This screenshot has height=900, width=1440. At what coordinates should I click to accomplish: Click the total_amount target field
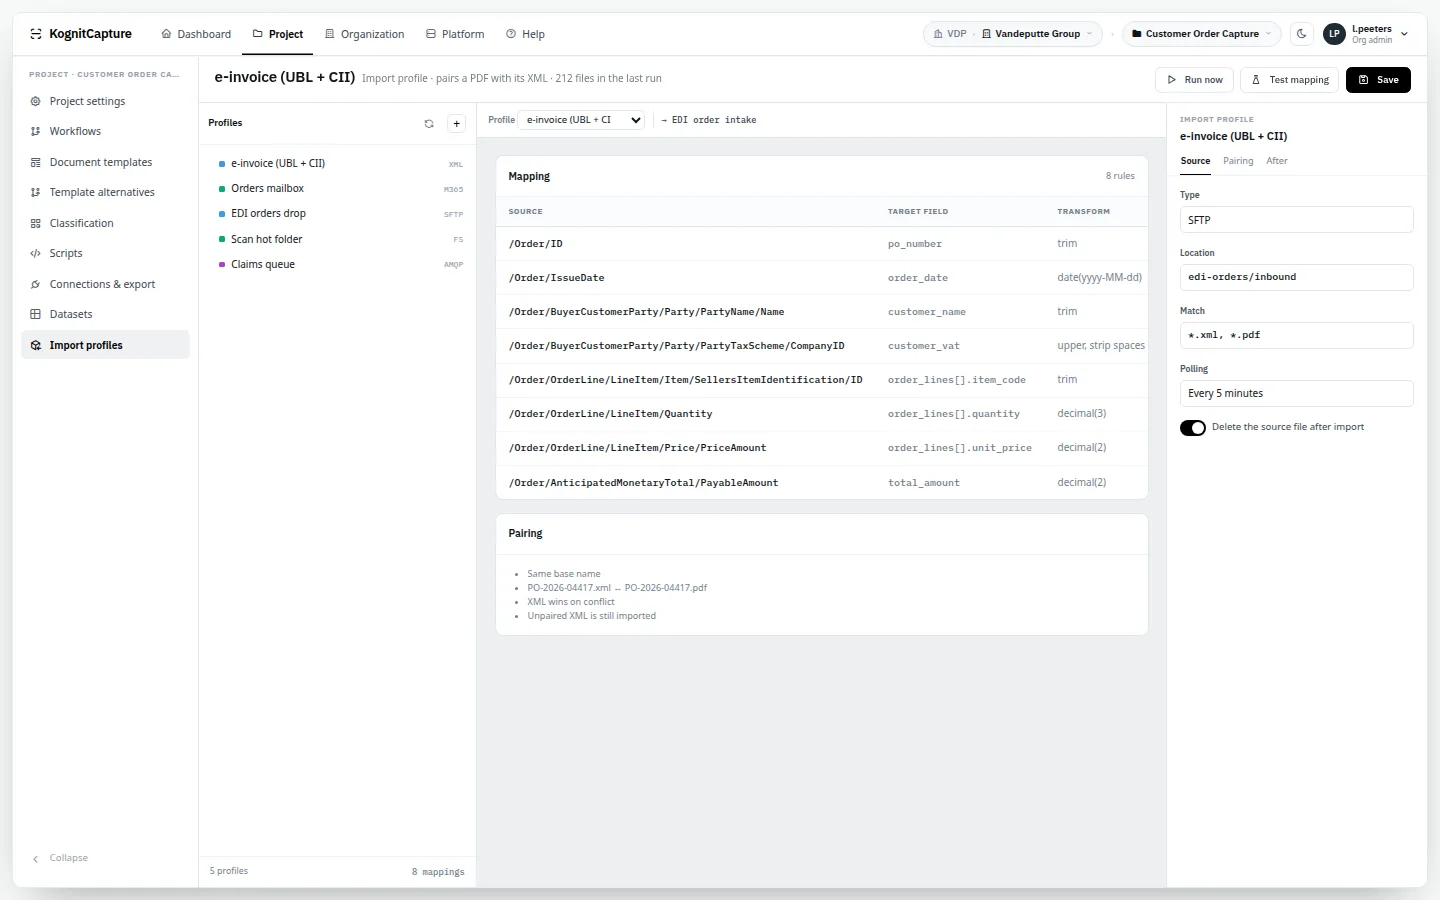coord(924,483)
